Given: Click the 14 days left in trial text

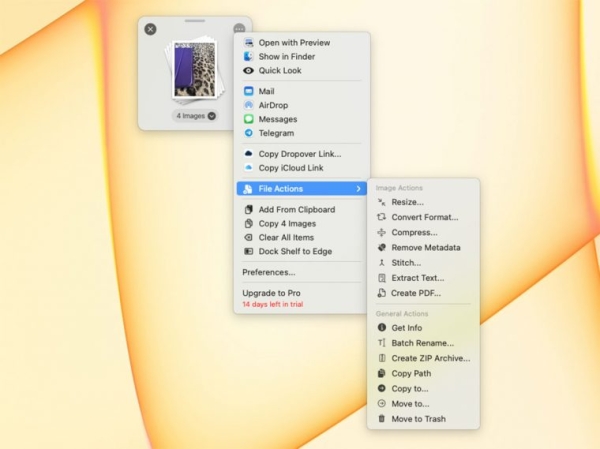Looking at the screenshot, I should tap(272, 304).
